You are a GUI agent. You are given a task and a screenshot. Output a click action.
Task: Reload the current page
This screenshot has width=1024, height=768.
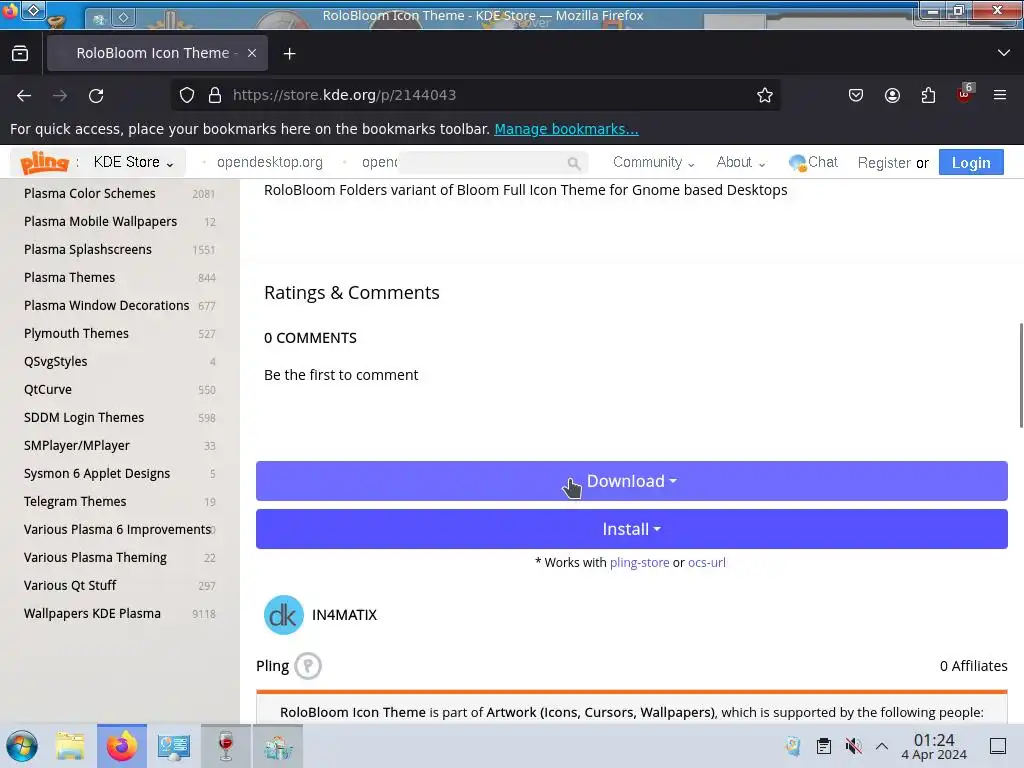coord(96,95)
